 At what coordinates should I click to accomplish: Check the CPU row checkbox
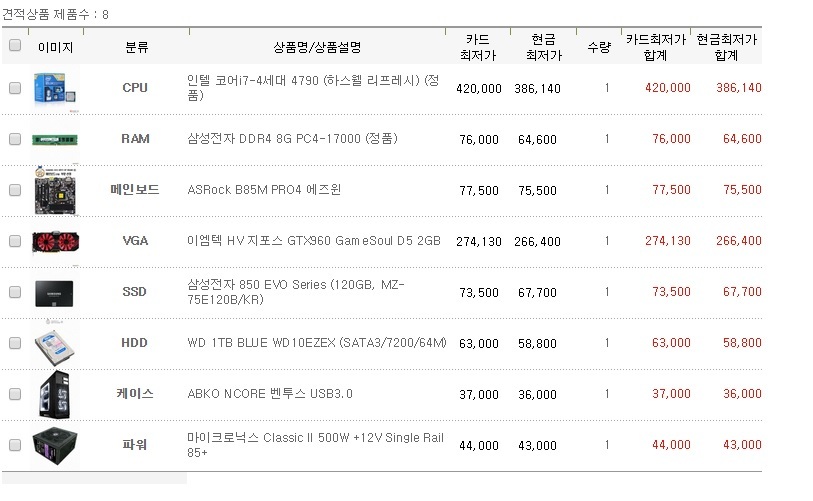coord(15,88)
